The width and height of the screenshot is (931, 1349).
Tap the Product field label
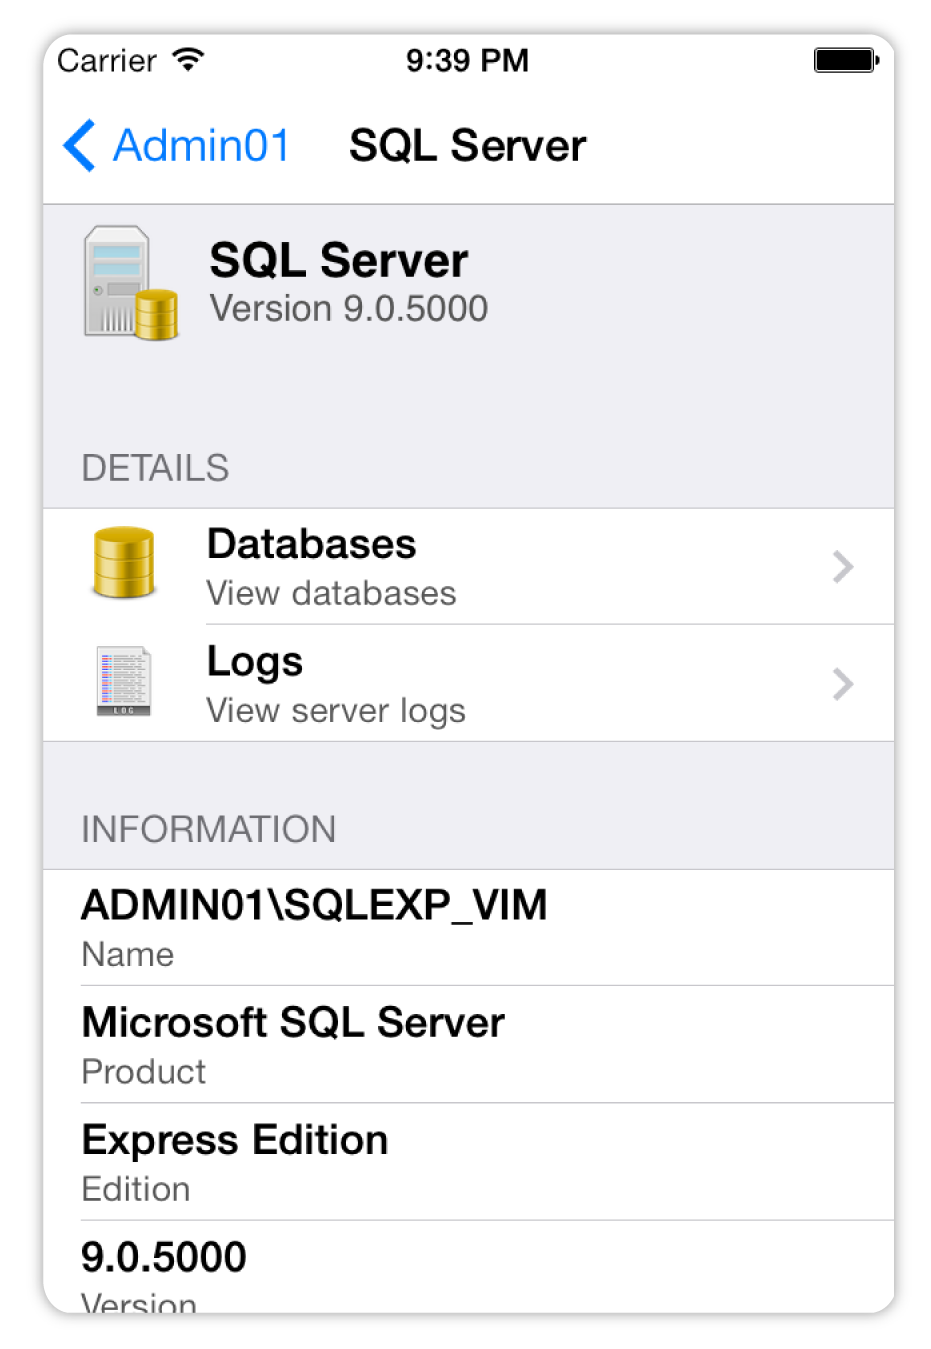click(x=143, y=1072)
